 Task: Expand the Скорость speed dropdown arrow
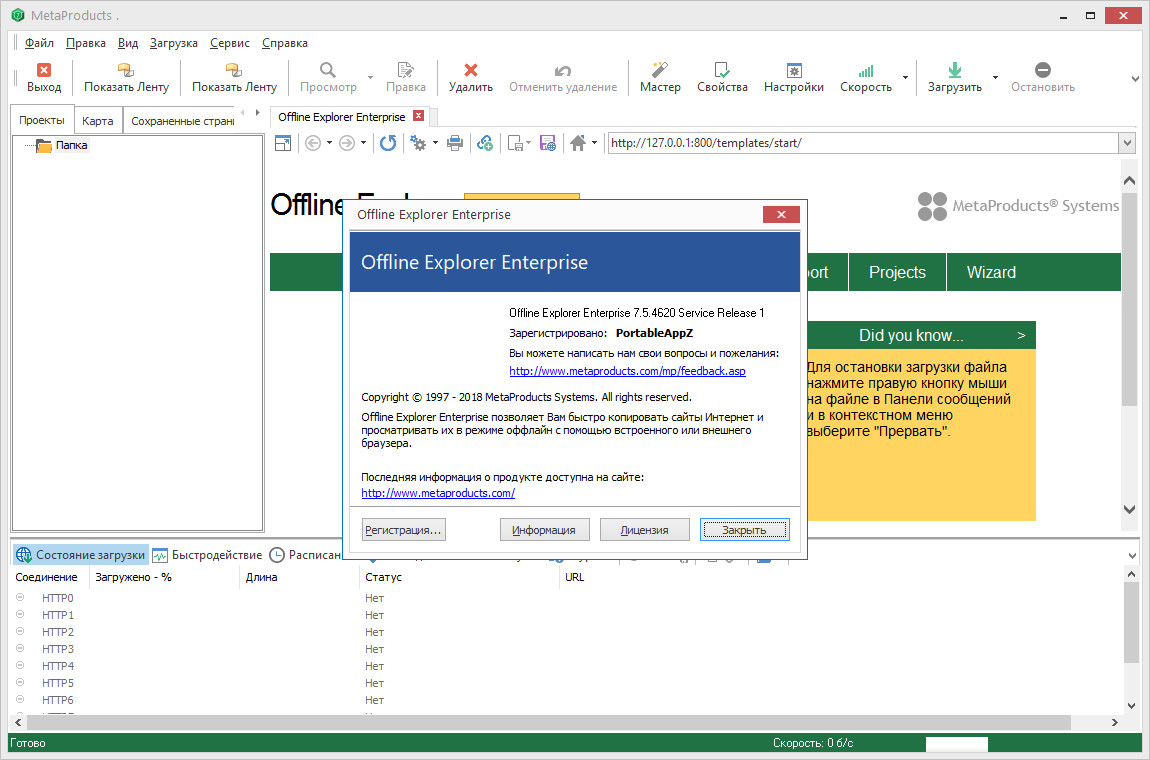[x=905, y=77]
